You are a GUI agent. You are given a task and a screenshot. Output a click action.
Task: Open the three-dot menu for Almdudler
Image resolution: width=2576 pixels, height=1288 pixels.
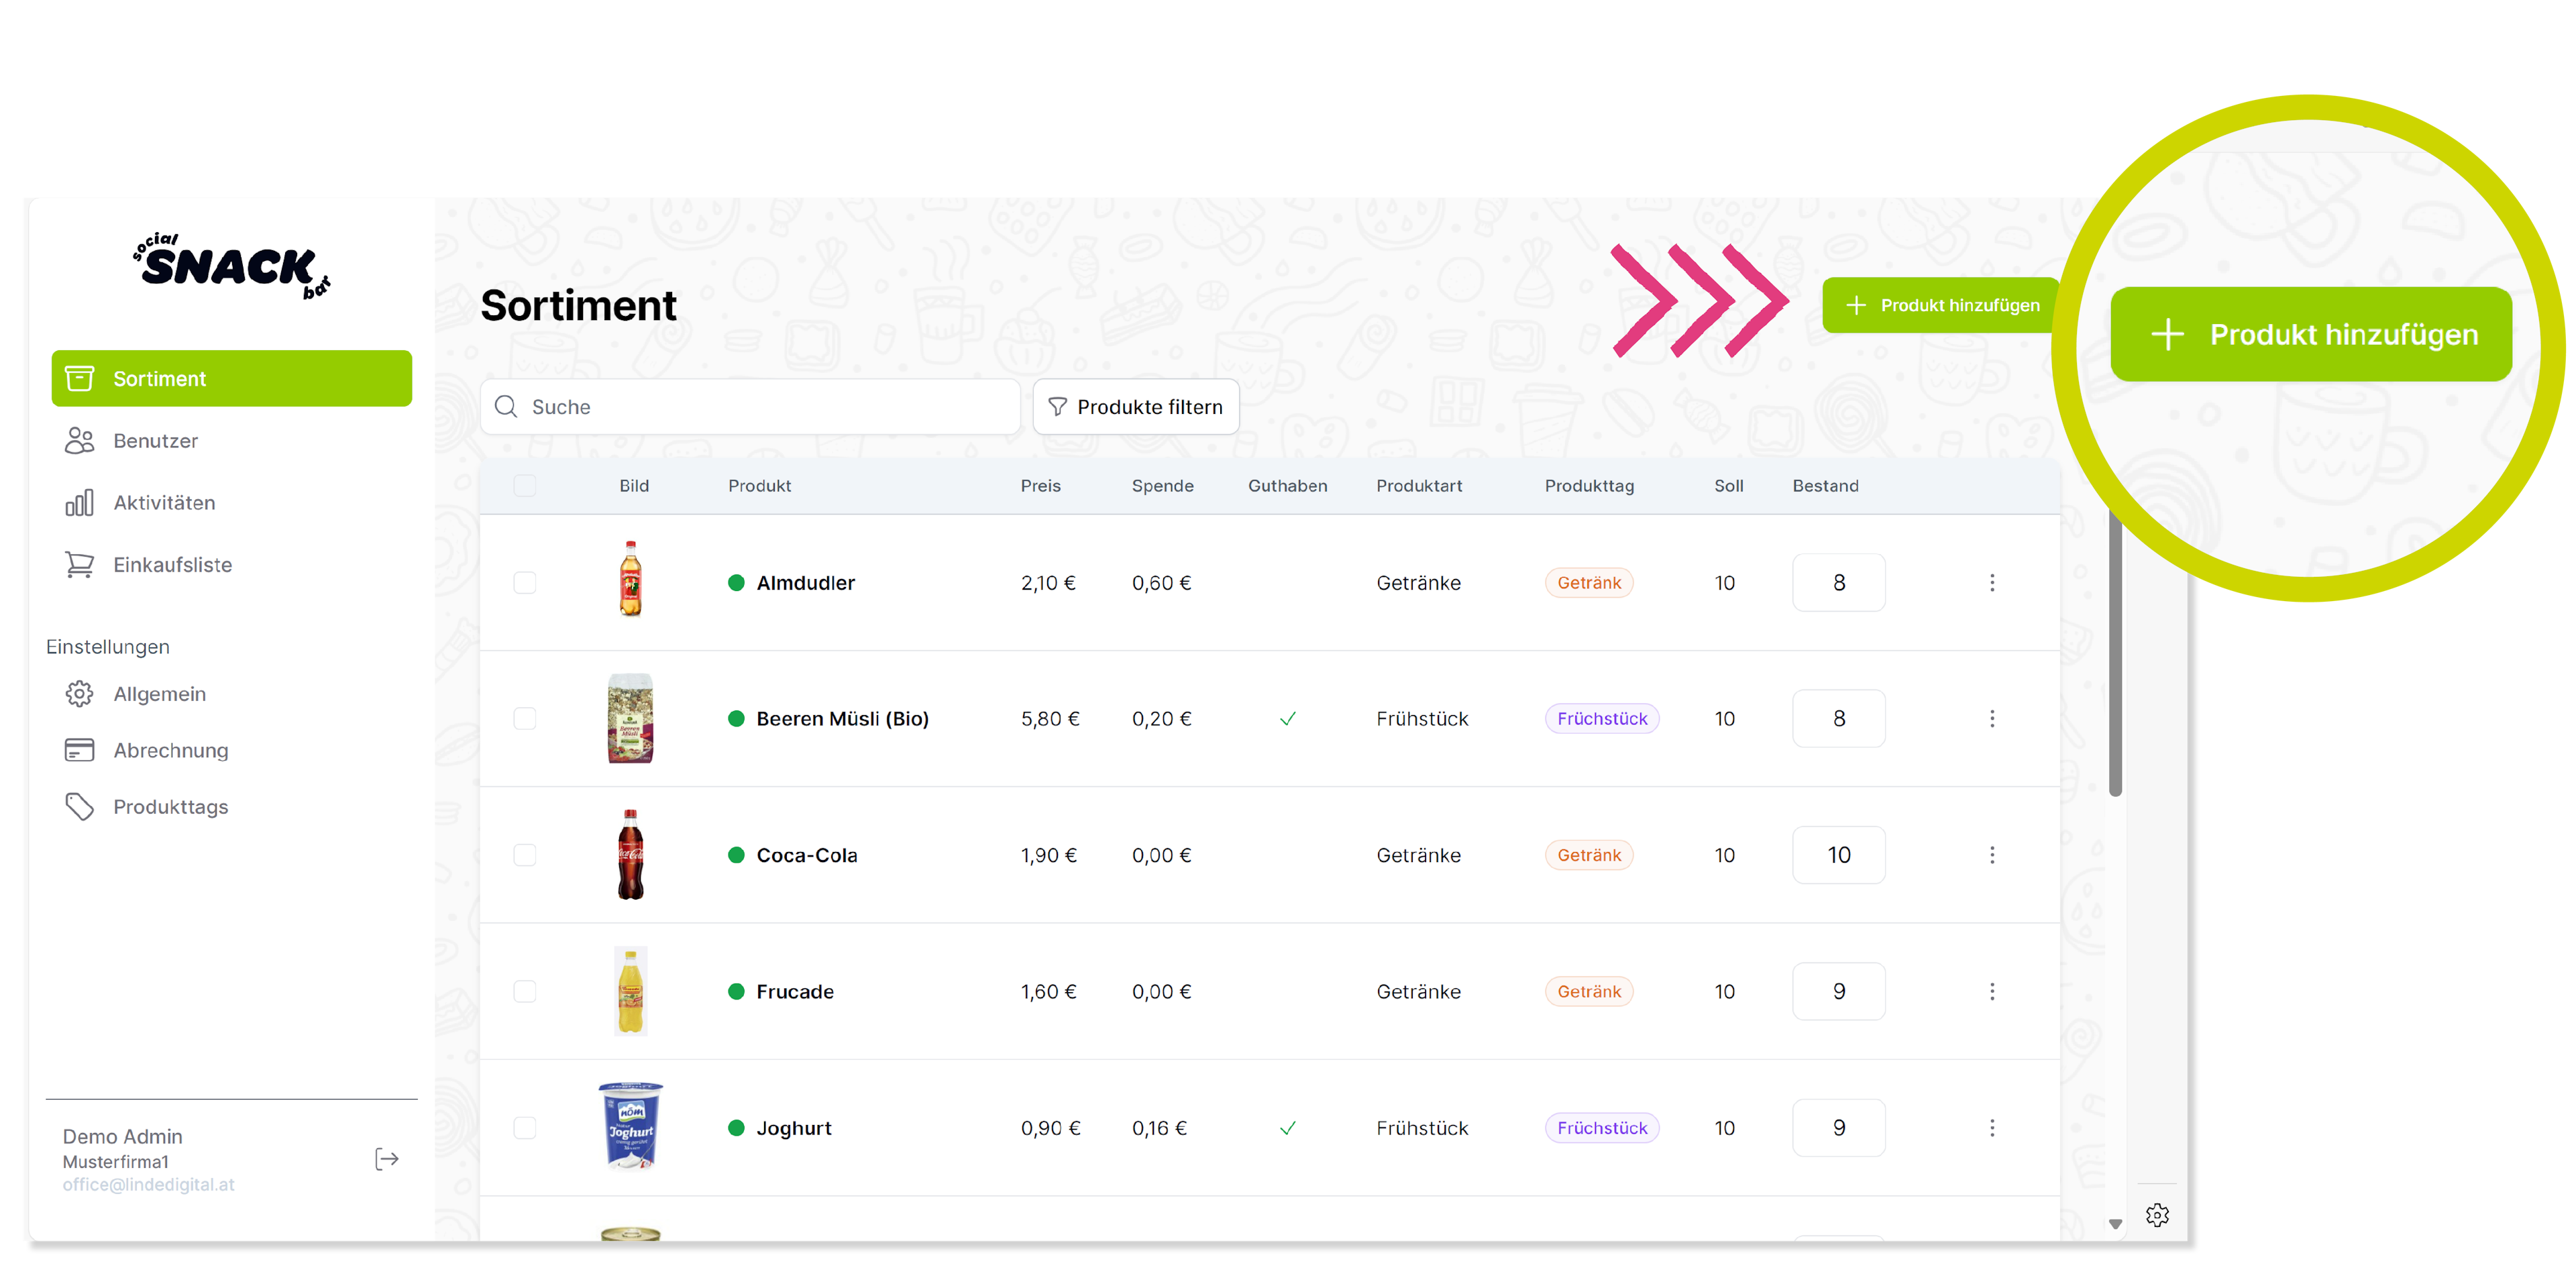pyautogui.click(x=1992, y=582)
